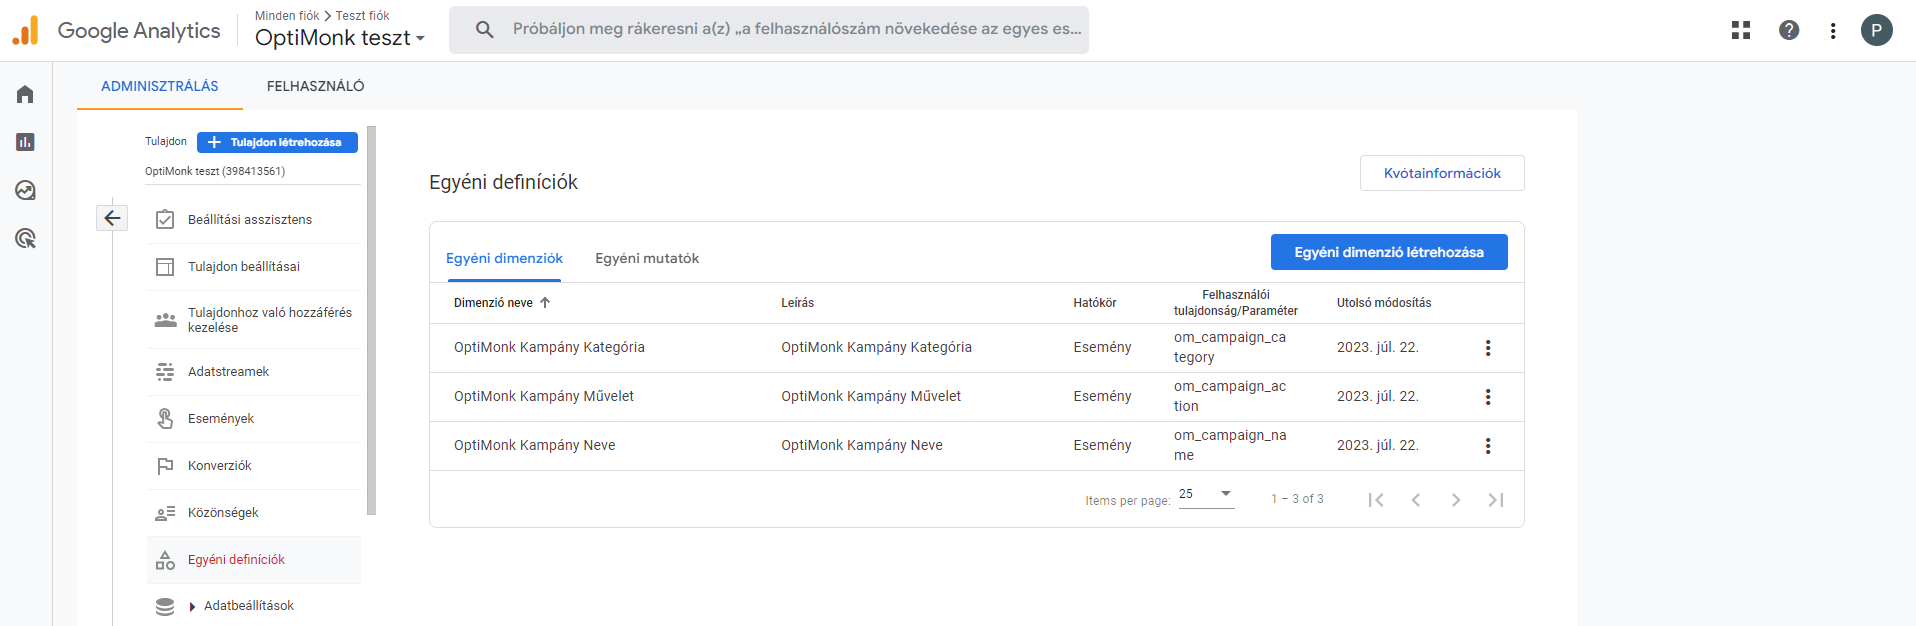Click the Egyéni definíciók shapes icon

coord(165,560)
